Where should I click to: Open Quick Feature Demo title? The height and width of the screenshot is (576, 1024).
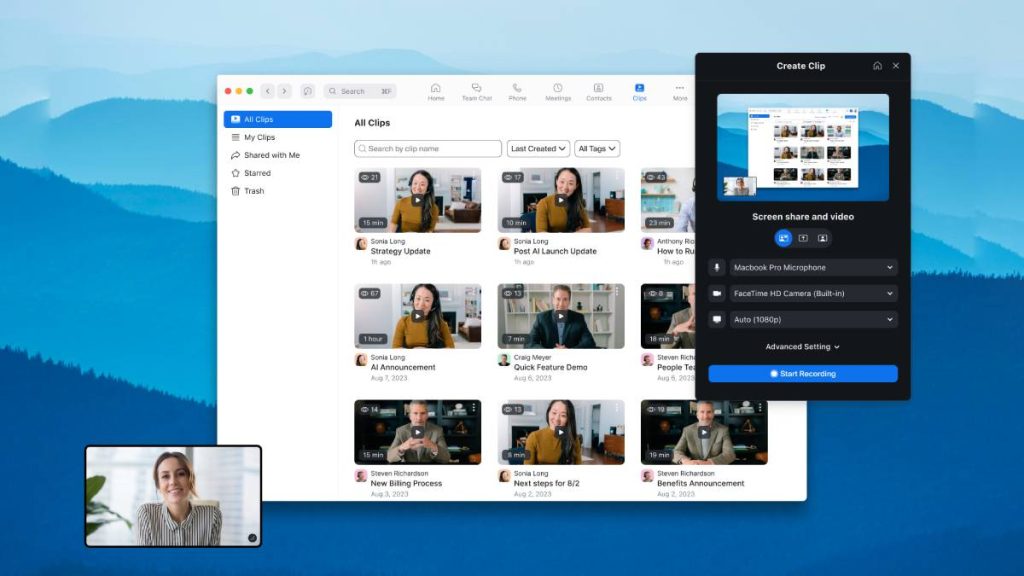[551, 368]
